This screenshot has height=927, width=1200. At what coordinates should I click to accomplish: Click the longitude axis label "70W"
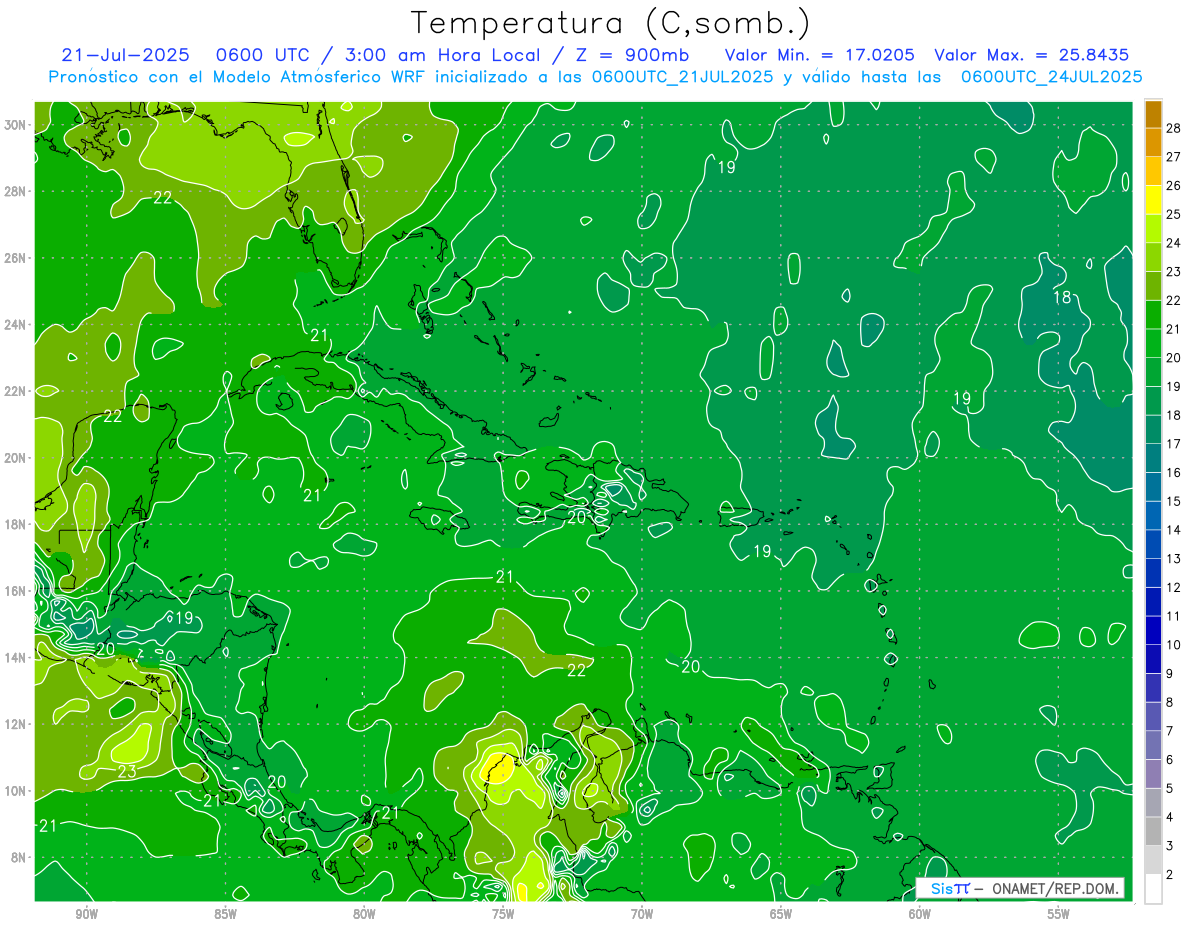click(642, 913)
